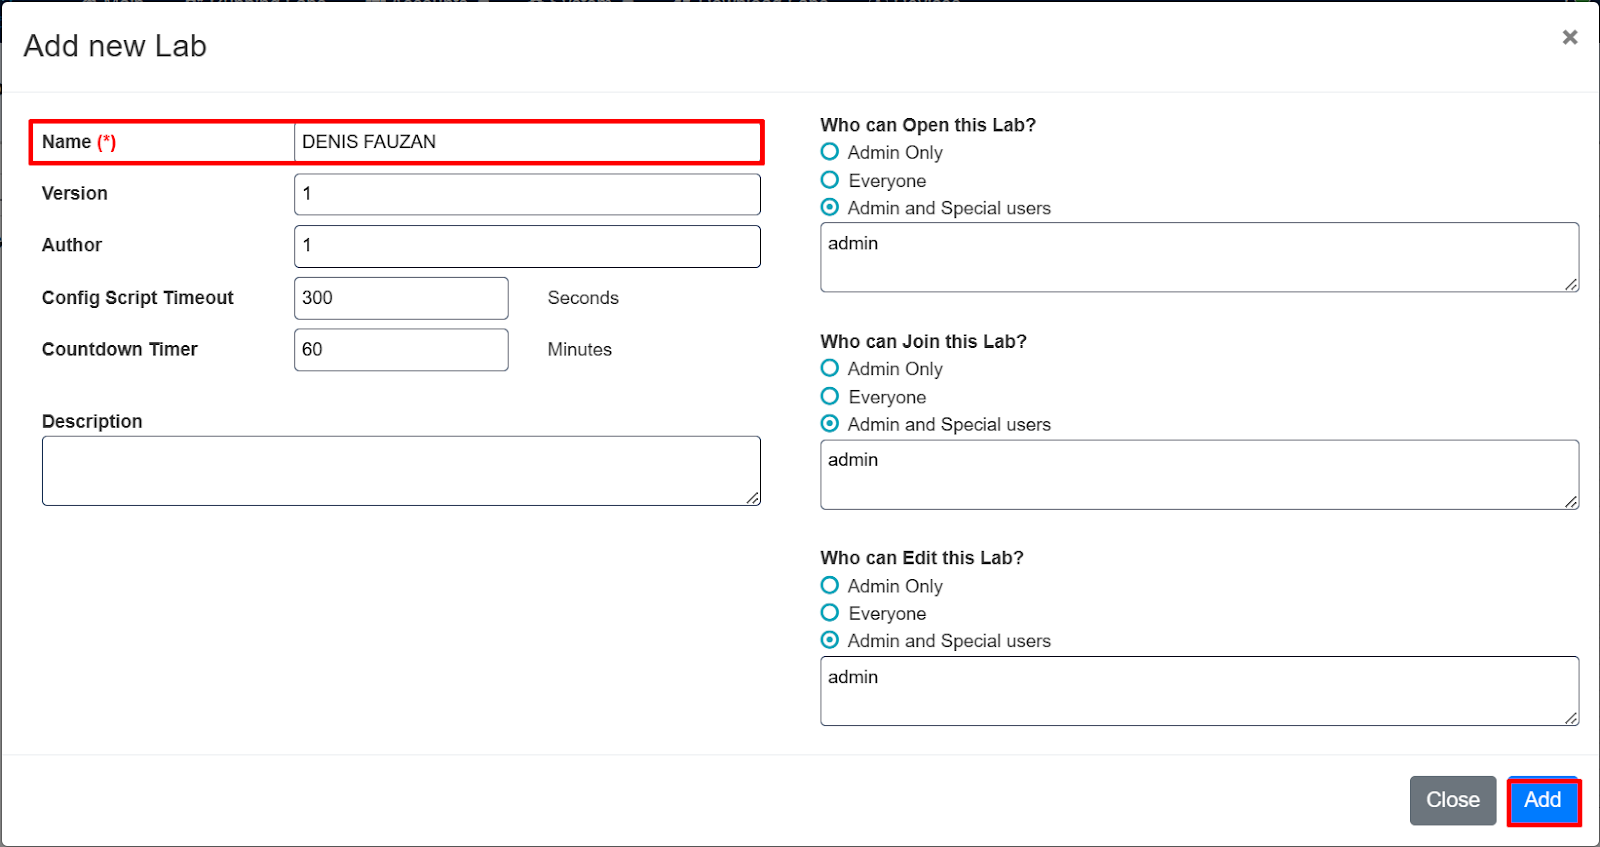Click the 'Version' label
Viewport: 1600px width, 847px height.
click(x=75, y=193)
